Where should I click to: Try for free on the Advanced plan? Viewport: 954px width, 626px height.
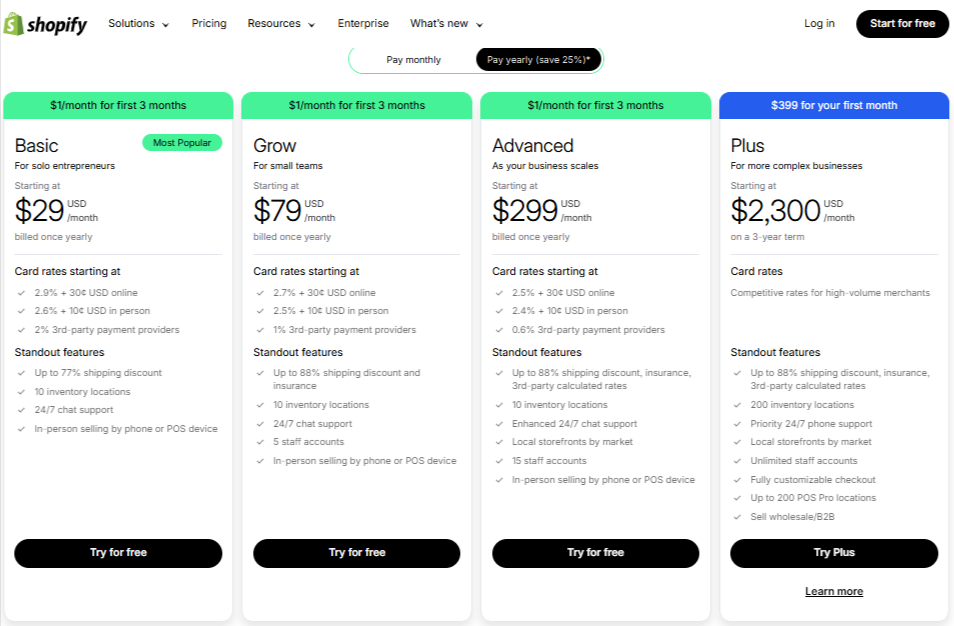[x=595, y=553]
